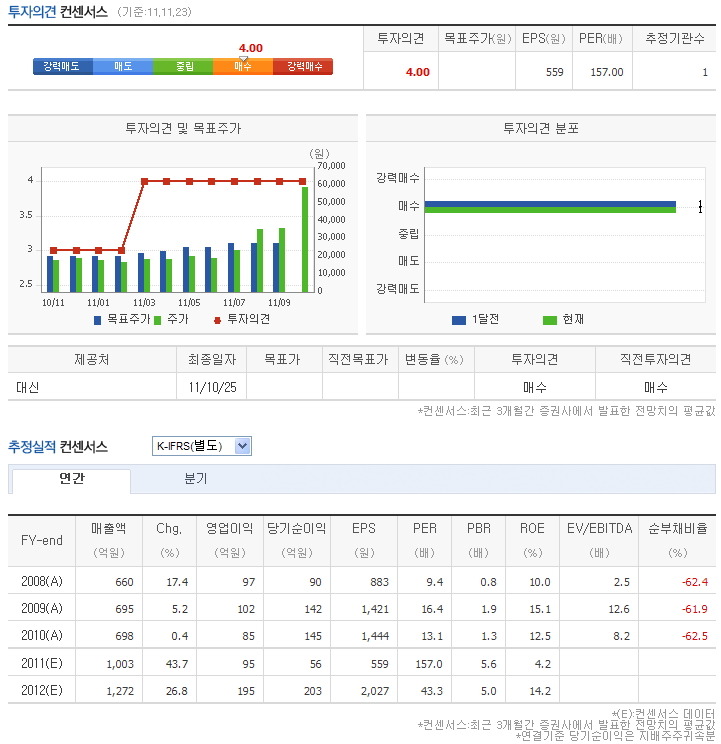The height and width of the screenshot is (744, 721).
Task: Click the 대신 provider name in the table
Action: click(28, 386)
